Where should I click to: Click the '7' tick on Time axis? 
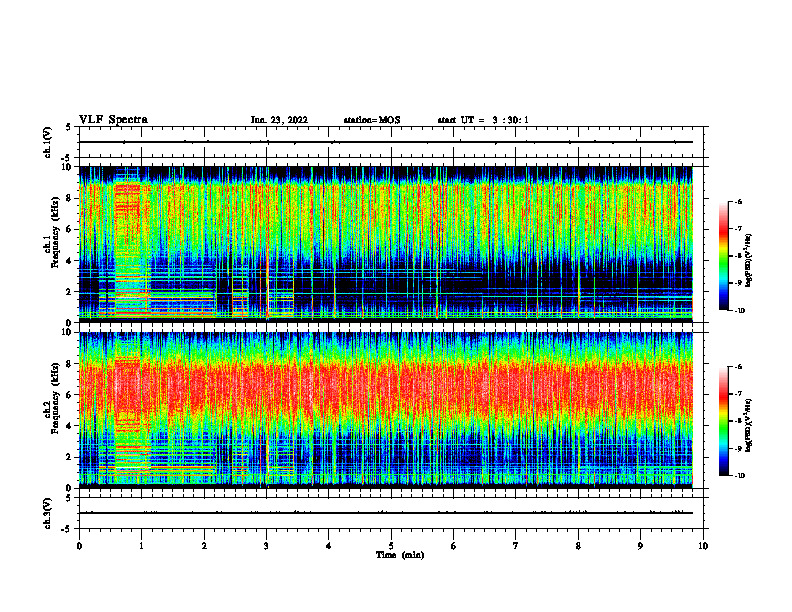tap(516, 546)
